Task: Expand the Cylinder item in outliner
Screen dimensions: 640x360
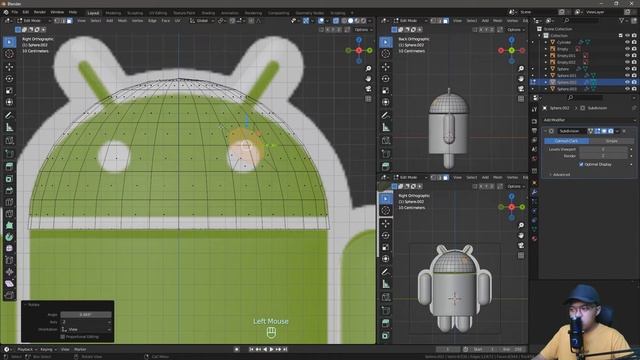Action: pos(546,42)
